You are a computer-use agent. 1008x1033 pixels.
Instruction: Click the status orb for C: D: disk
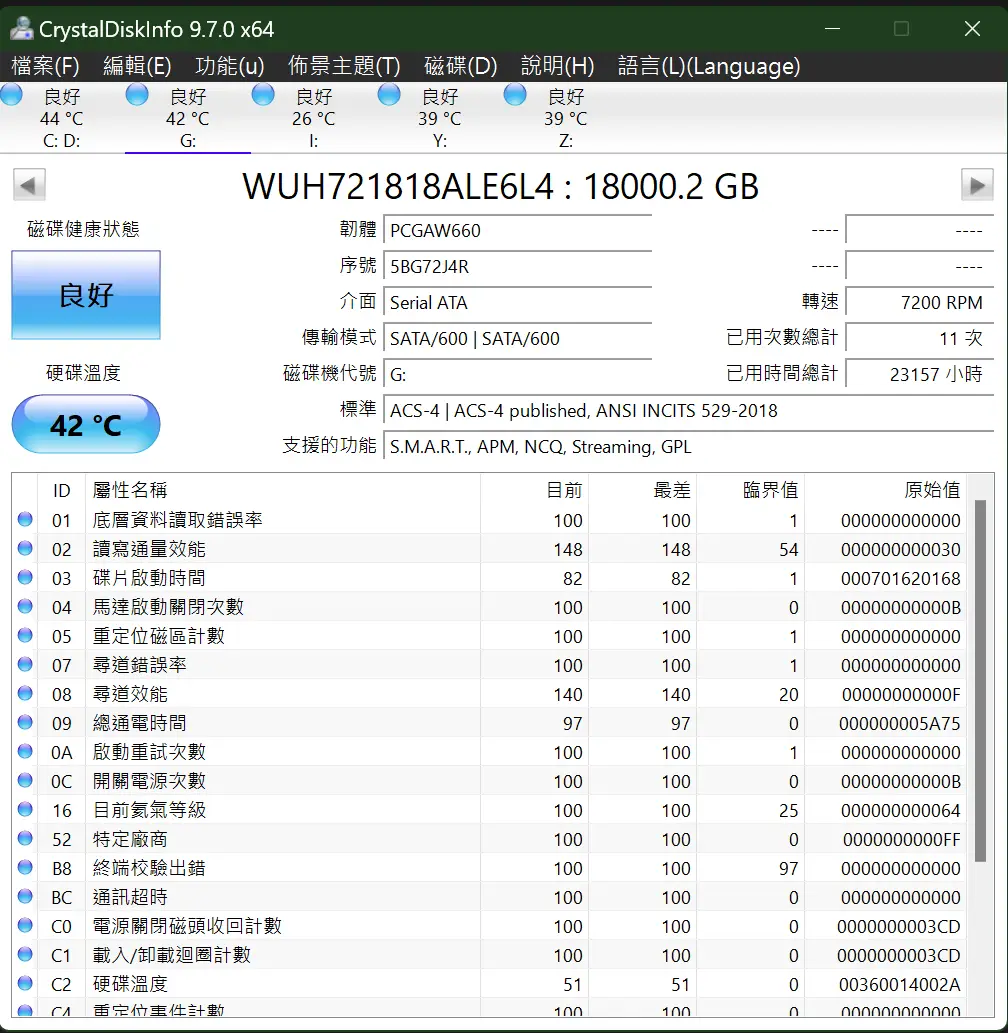click(12, 95)
